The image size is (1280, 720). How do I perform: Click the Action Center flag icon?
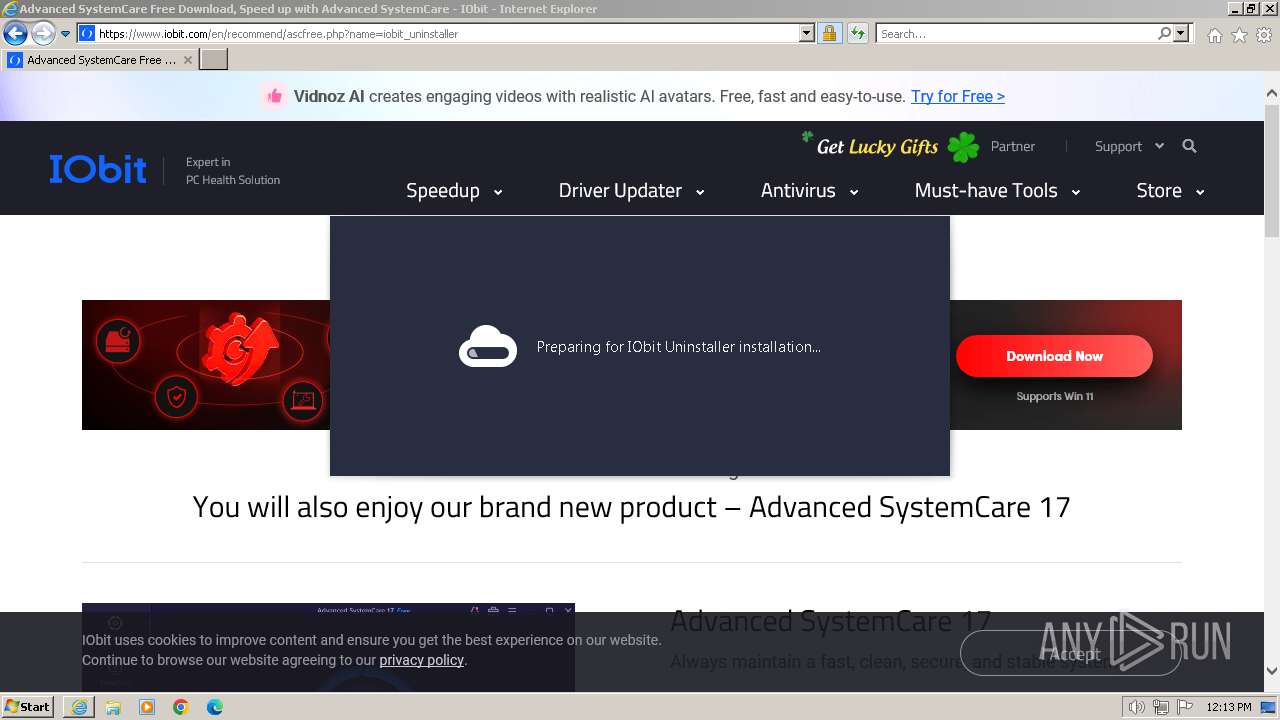(x=1184, y=707)
